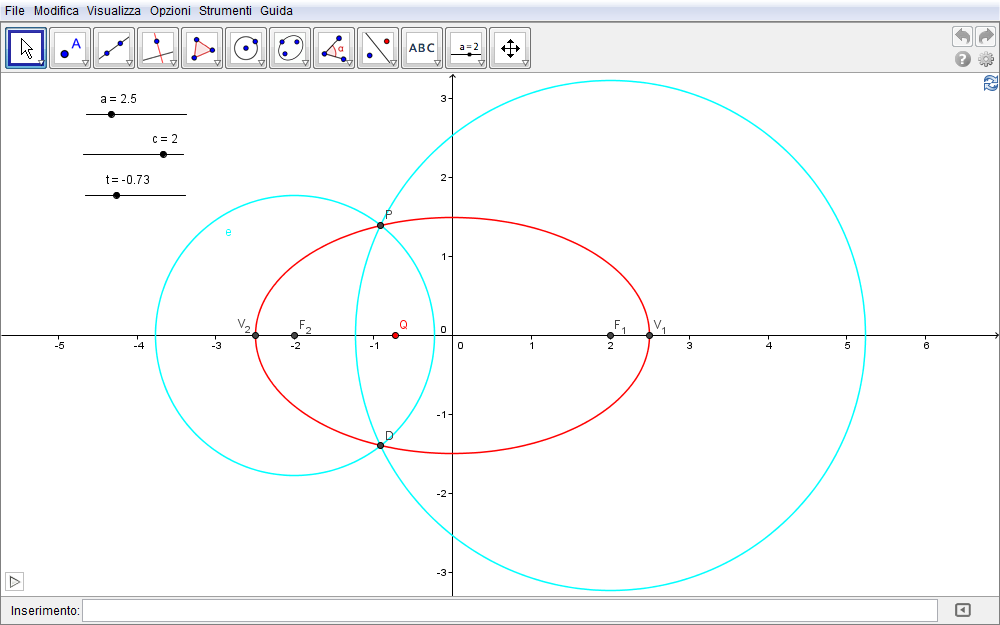The height and width of the screenshot is (625, 1000).
Task: Select the New Point tool
Action: click(70, 48)
